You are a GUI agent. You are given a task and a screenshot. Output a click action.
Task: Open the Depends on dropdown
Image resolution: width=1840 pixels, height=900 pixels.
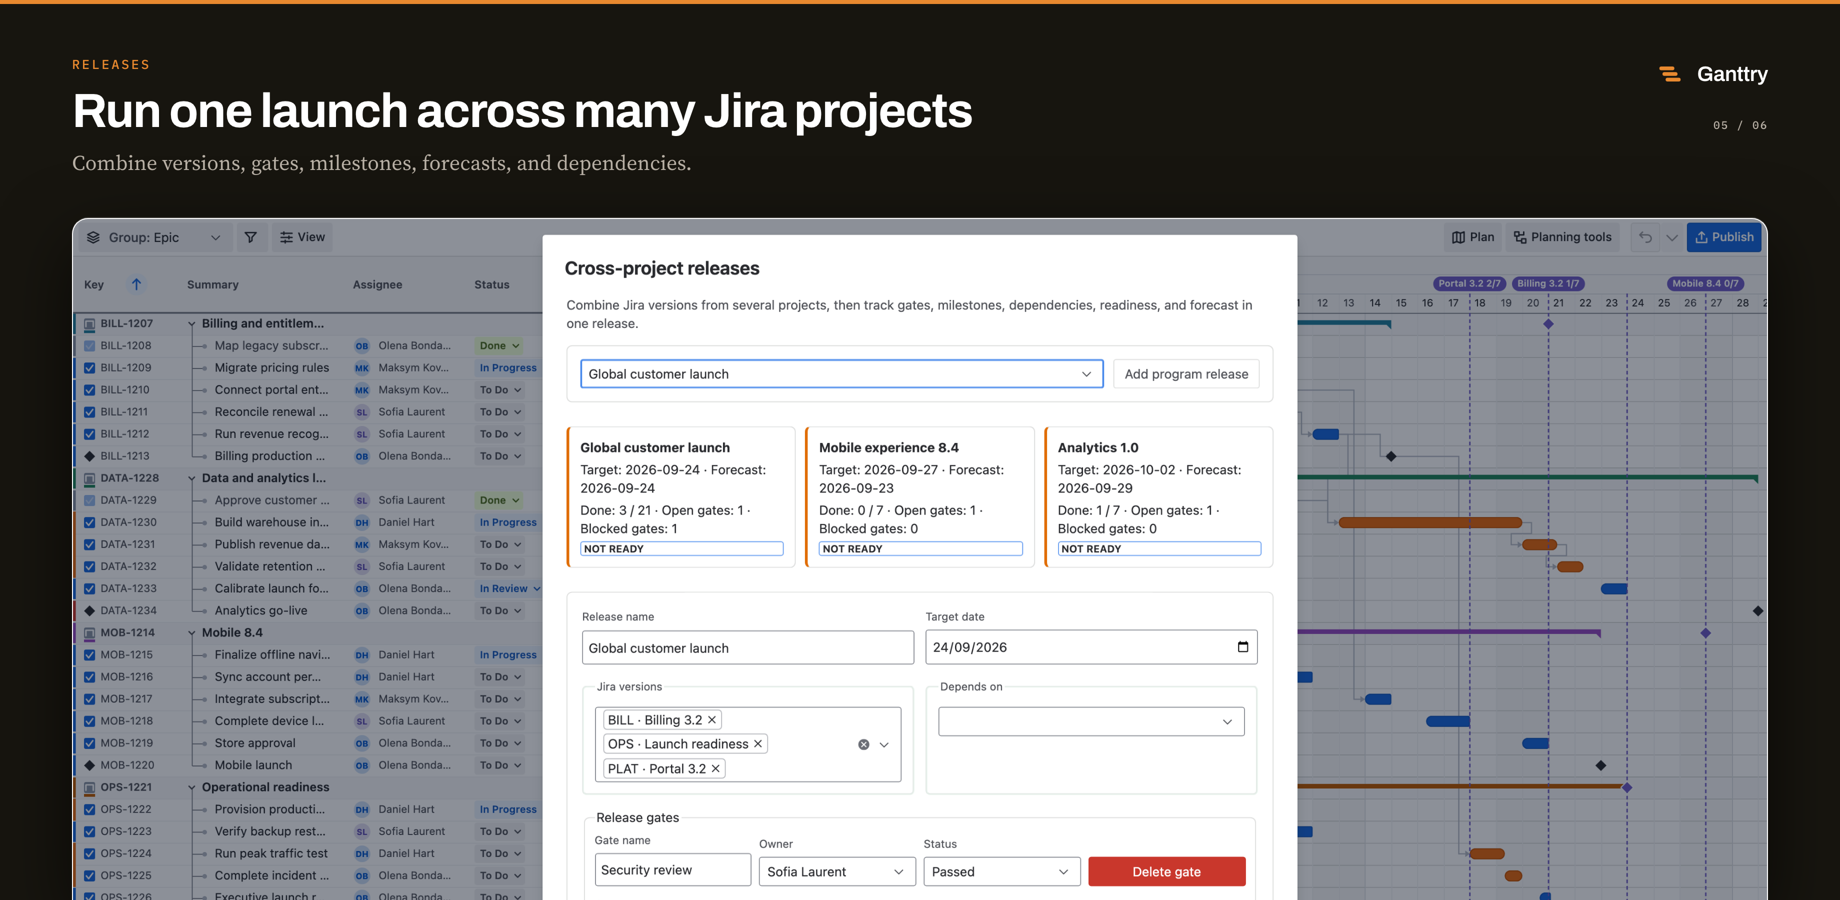[1091, 721]
